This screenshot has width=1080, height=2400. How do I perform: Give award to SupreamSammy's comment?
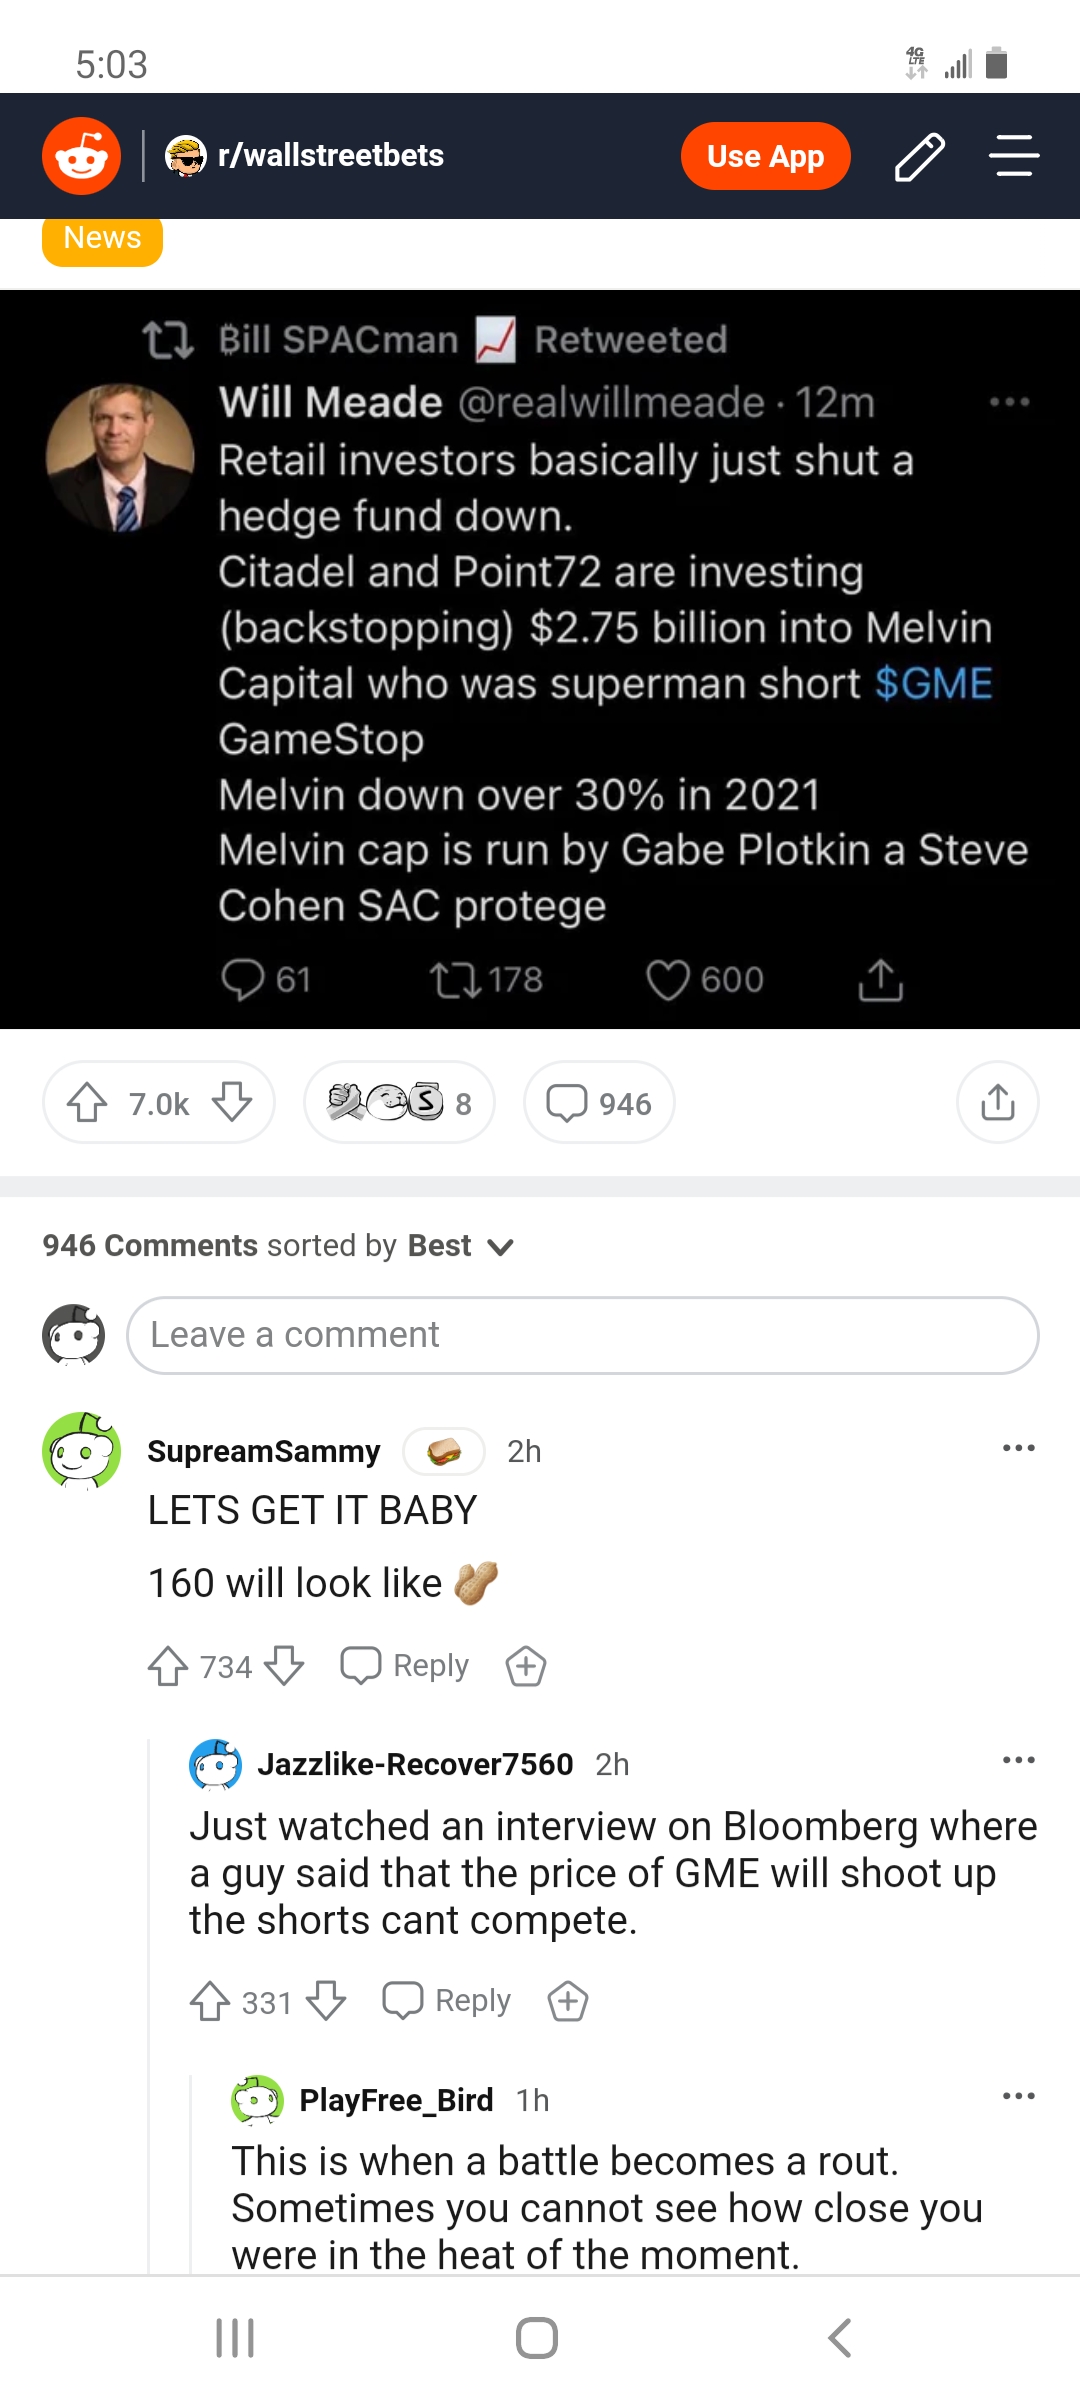click(x=526, y=1666)
